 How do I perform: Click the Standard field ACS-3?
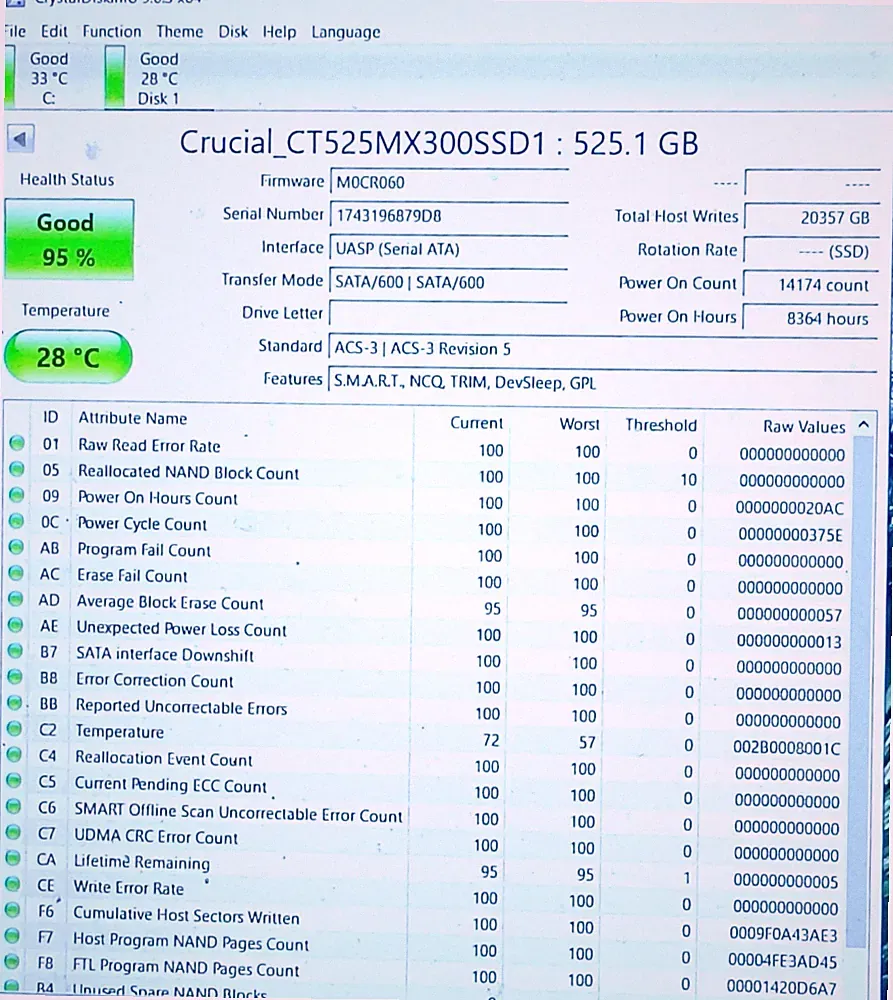click(603, 349)
